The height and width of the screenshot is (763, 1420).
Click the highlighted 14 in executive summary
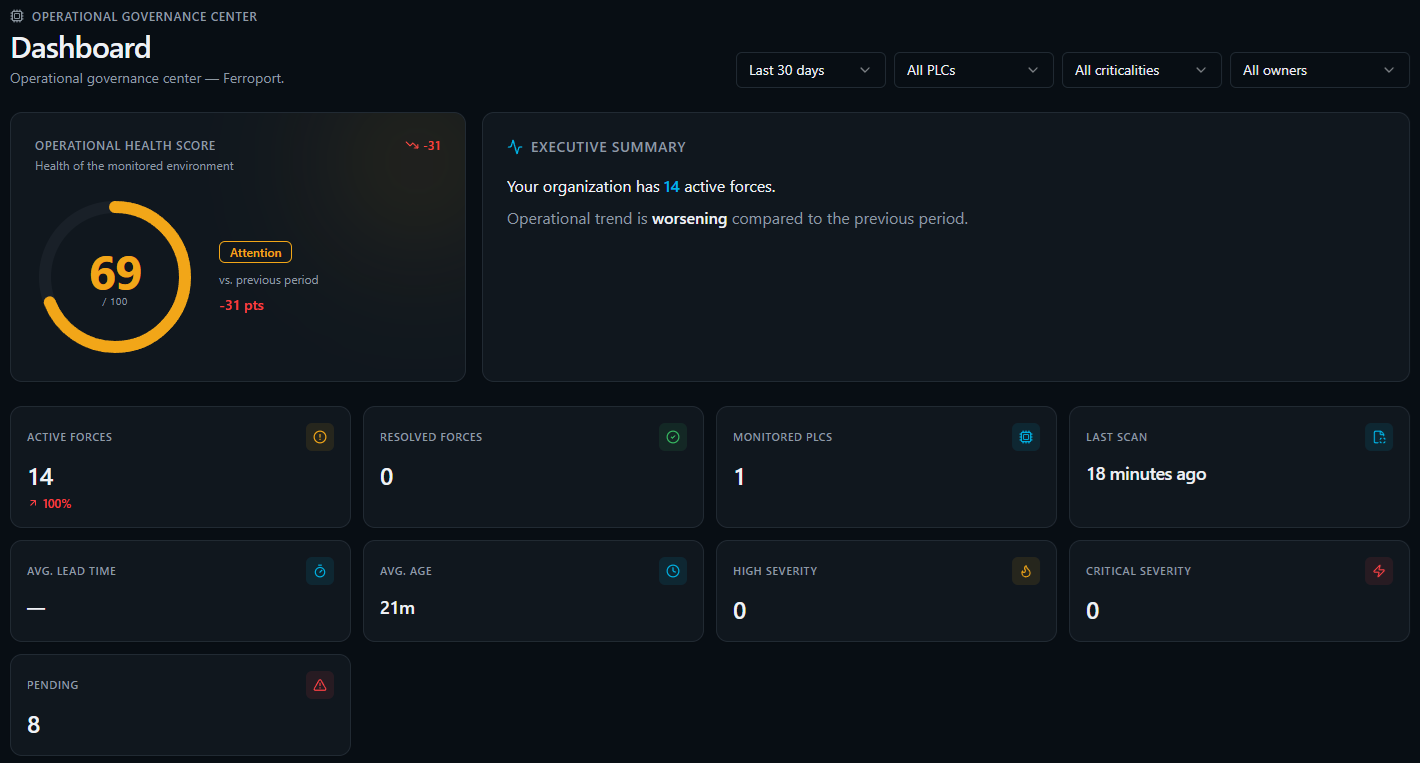pos(672,187)
